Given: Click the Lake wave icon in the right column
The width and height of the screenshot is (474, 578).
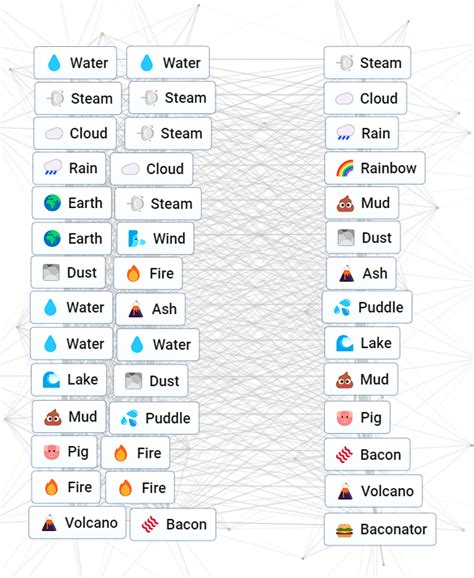Looking at the screenshot, I should (x=345, y=343).
